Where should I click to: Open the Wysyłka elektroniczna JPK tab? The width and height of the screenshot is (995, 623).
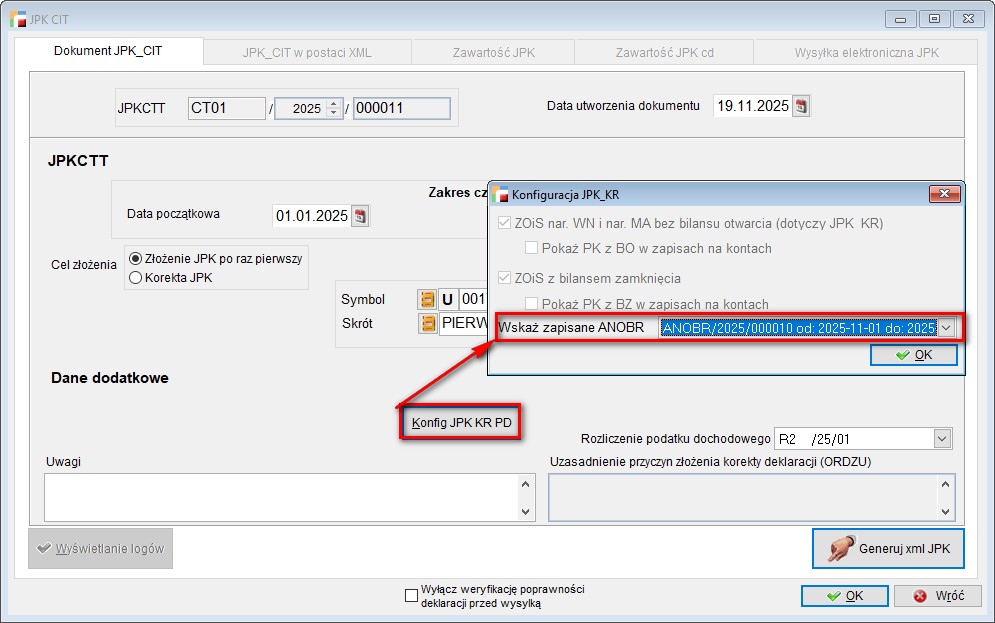click(x=868, y=52)
